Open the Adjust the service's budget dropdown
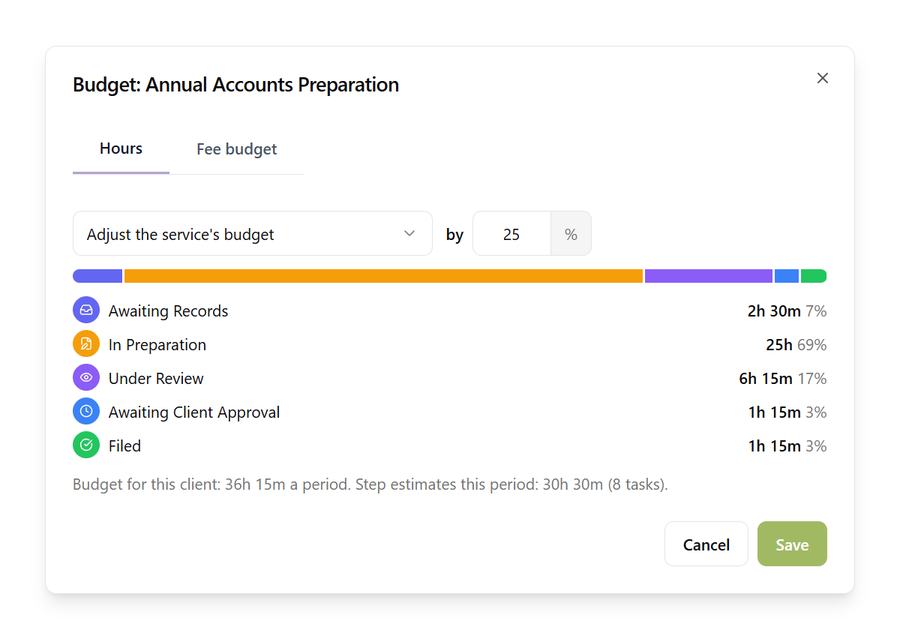 click(x=253, y=234)
